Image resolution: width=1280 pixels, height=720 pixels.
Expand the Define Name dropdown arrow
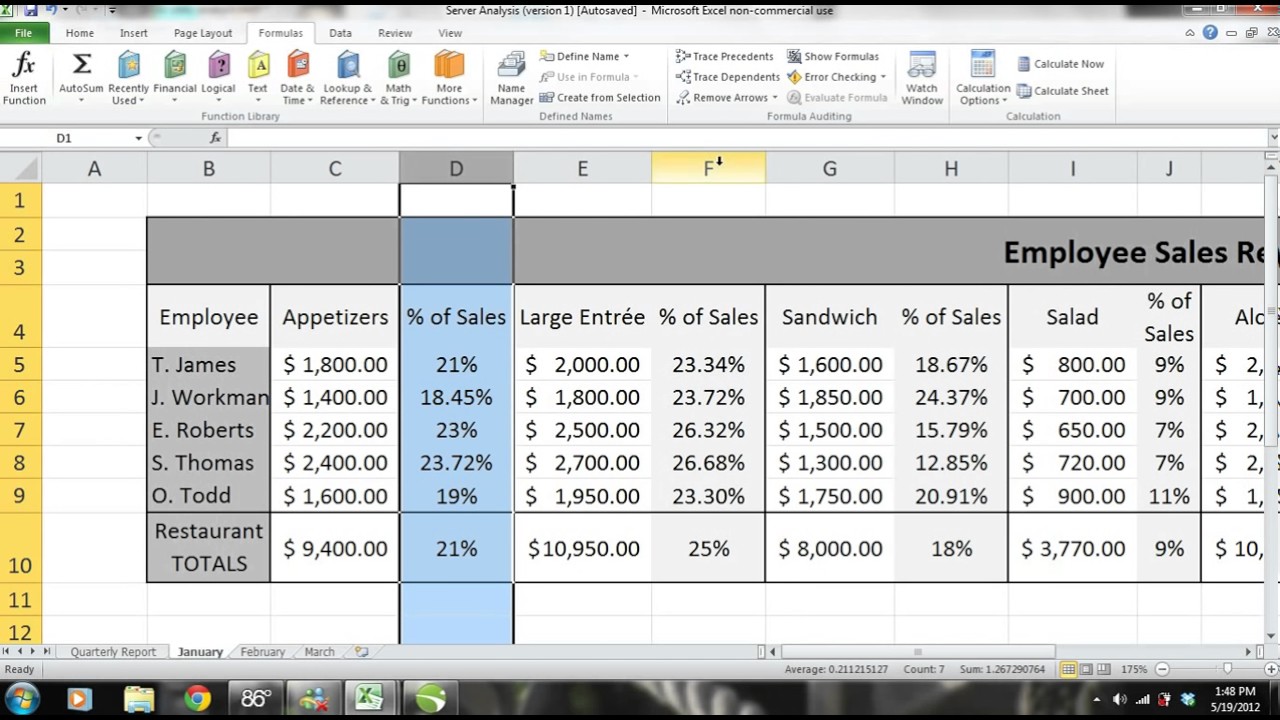626,57
